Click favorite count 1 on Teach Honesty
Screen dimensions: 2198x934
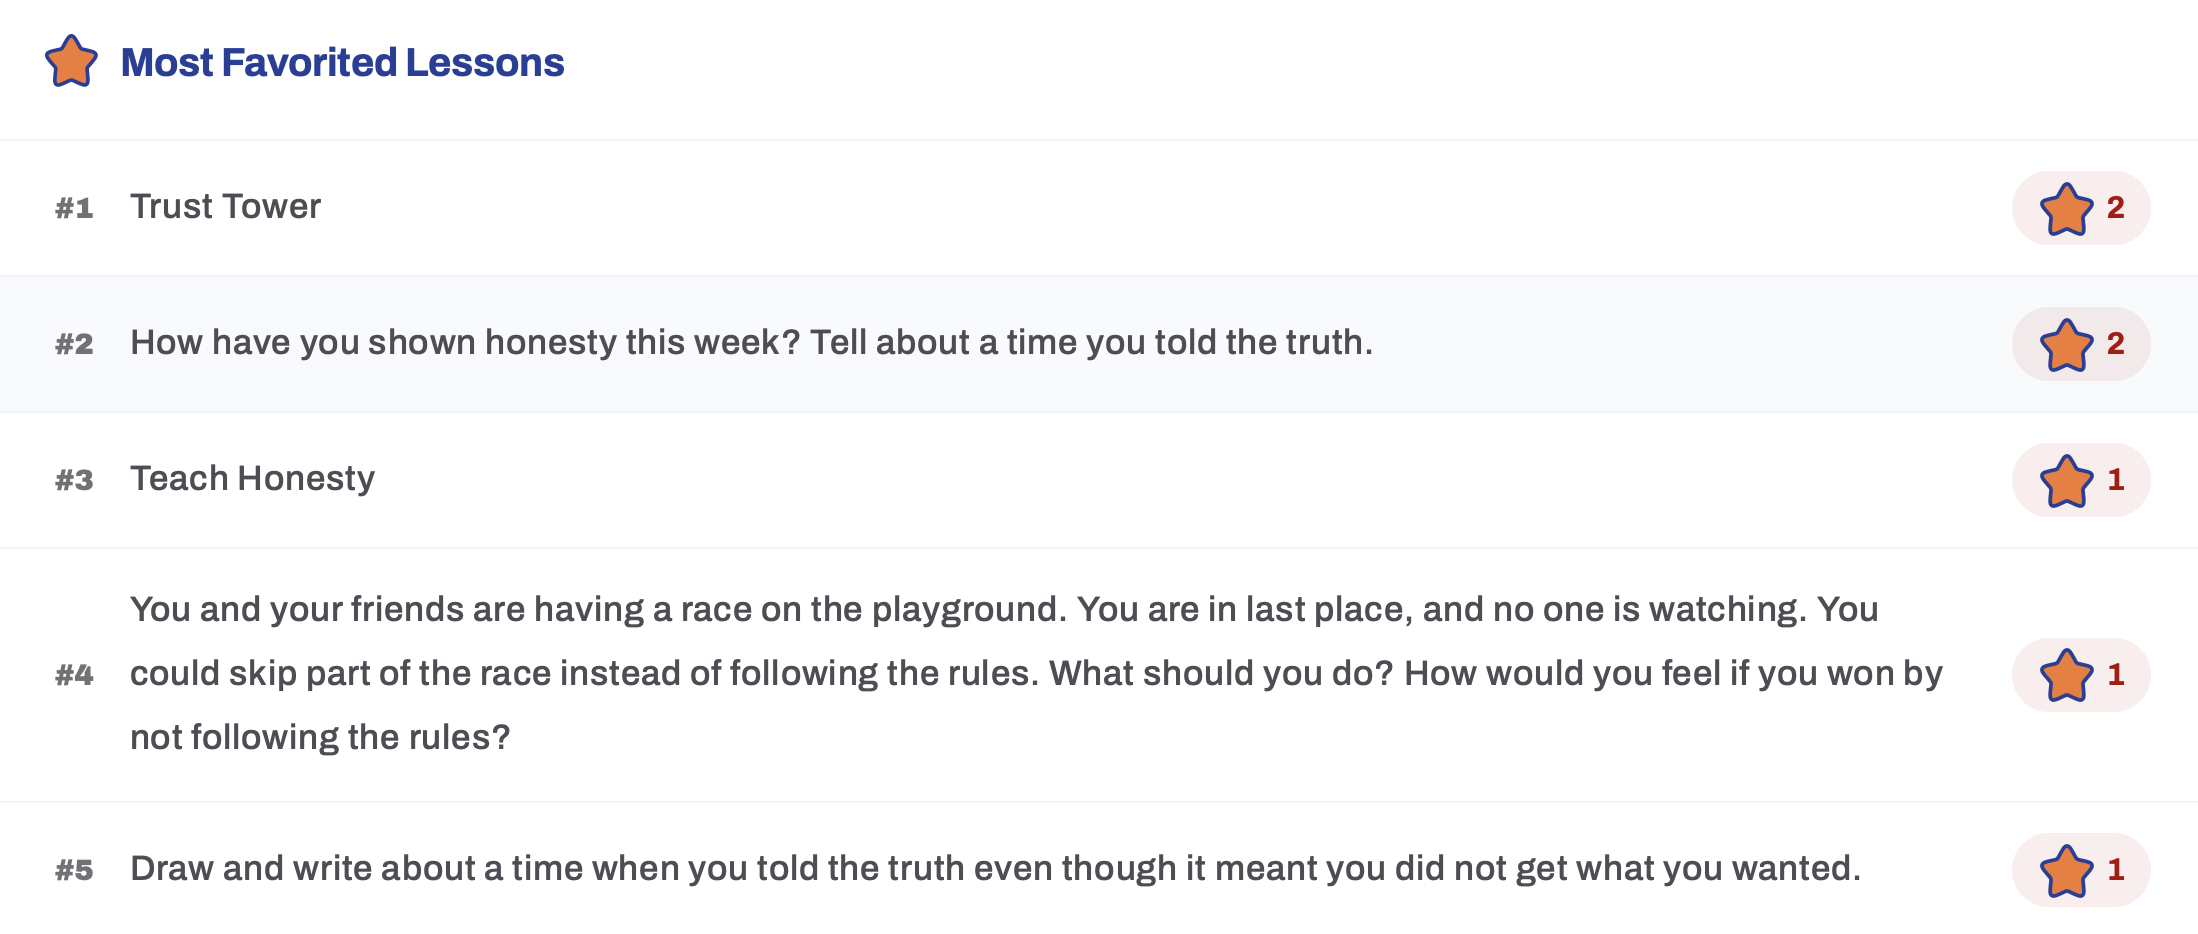2115,480
